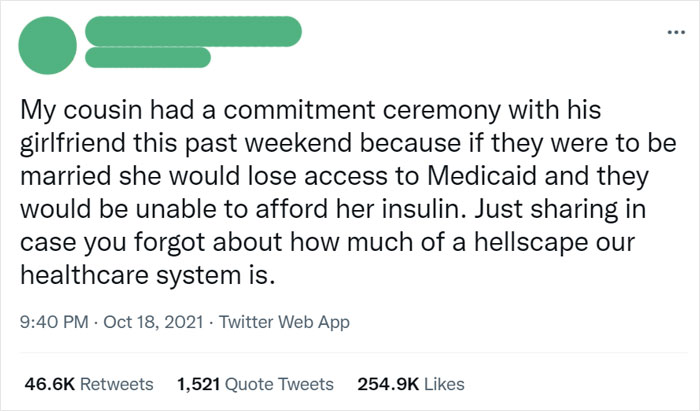700x411 pixels.
Task: Open the 1,521 Quote Tweets list
Action: (x=254, y=383)
